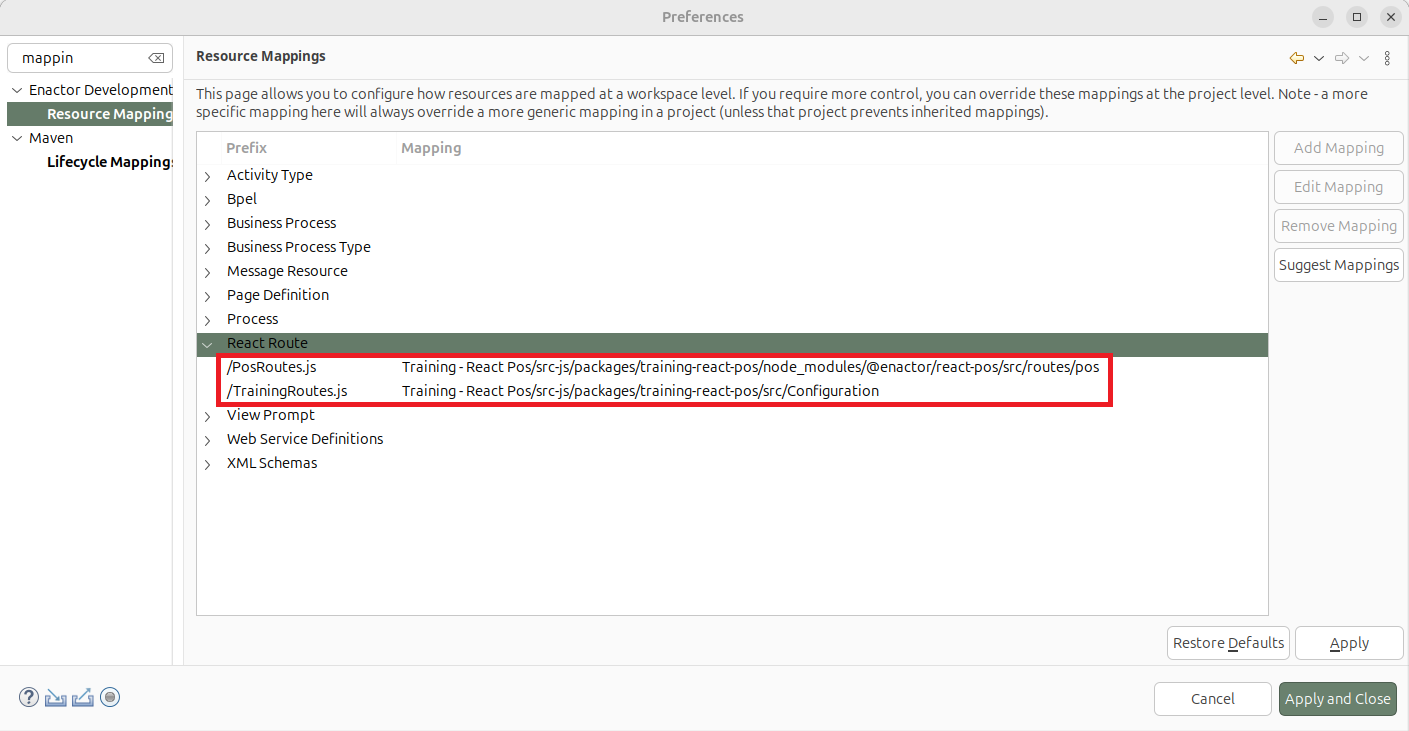Open the view menu (three dots)
1409x731 pixels.
click(1387, 58)
